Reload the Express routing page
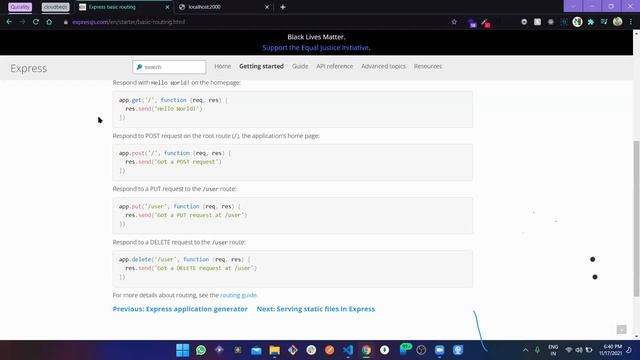Screen dimensions: 640x360 (36, 22)
